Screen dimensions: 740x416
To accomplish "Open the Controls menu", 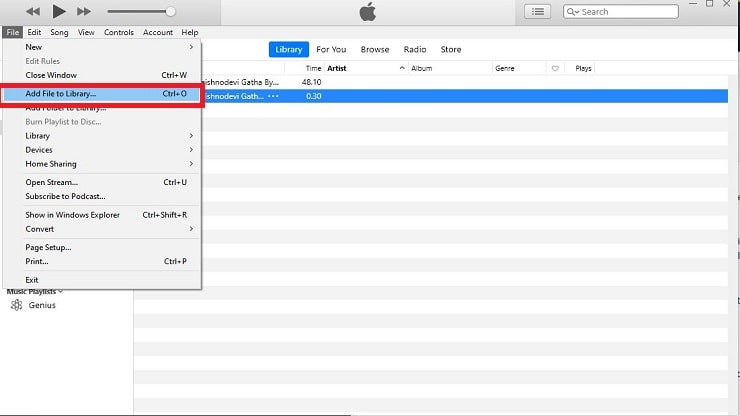I will point(119,32).
